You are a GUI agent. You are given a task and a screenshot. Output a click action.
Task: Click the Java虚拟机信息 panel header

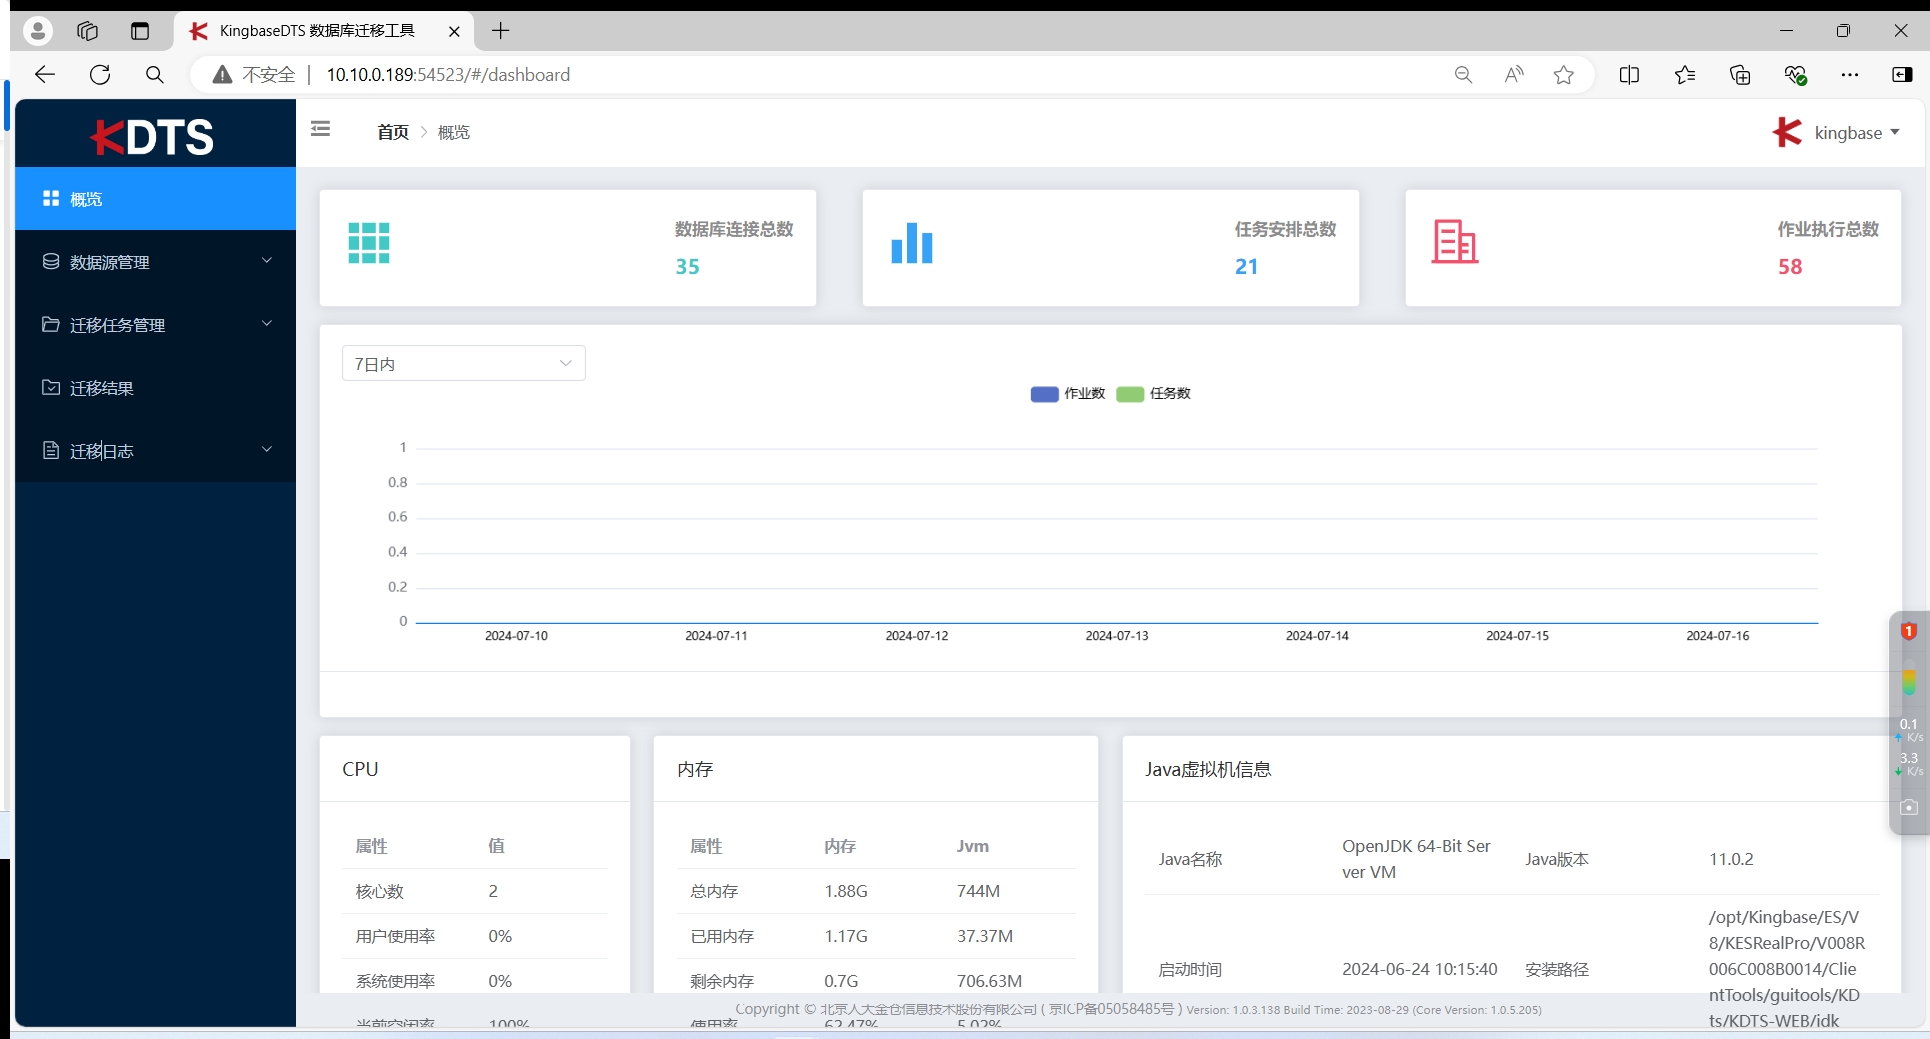(1208, 769)
